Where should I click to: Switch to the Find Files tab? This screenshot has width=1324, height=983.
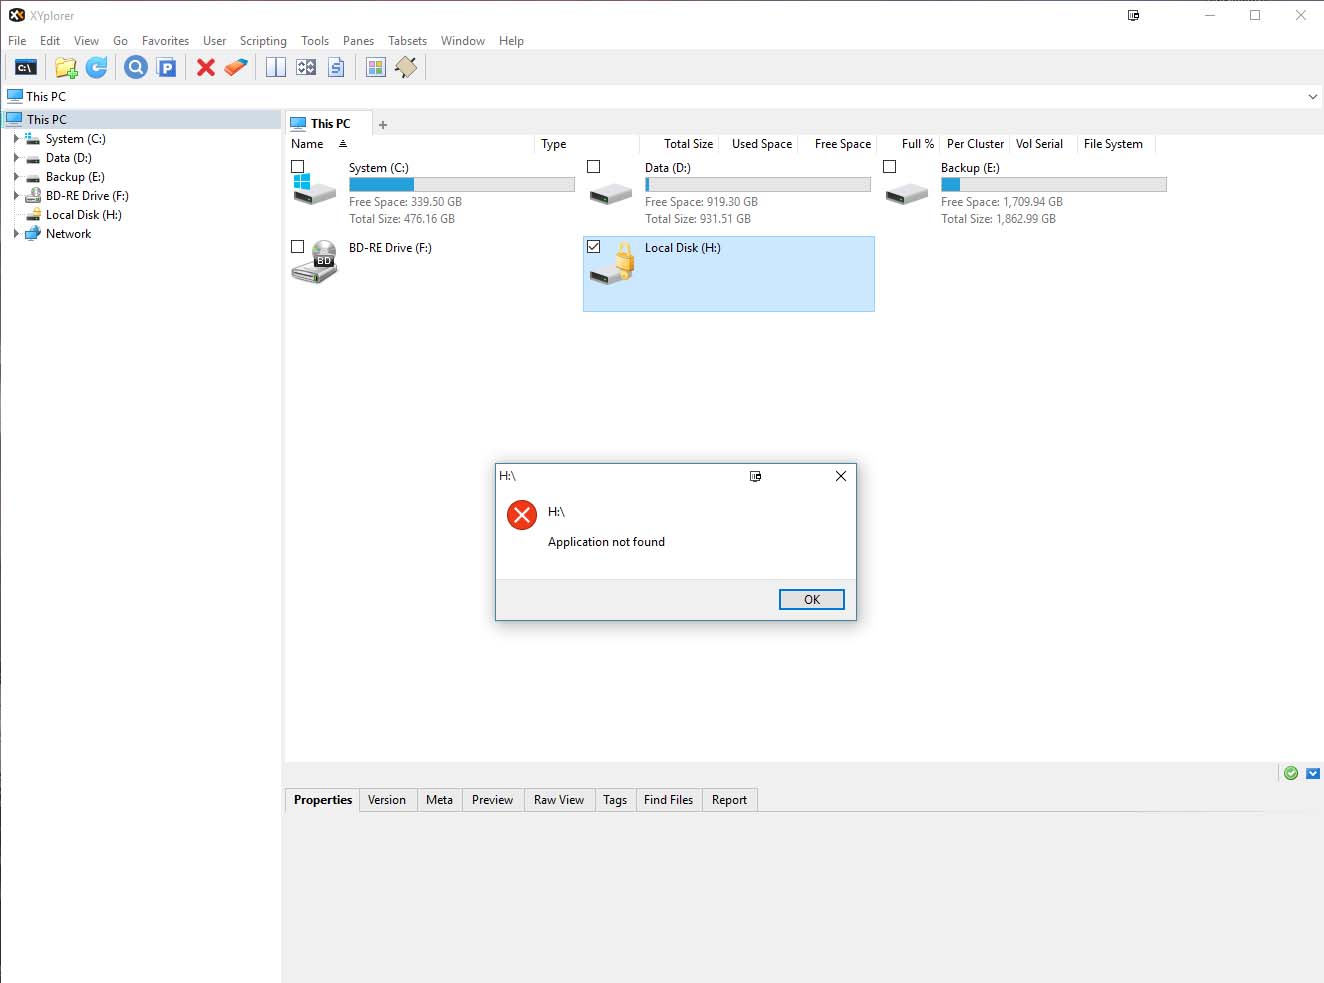pos(668,800)
